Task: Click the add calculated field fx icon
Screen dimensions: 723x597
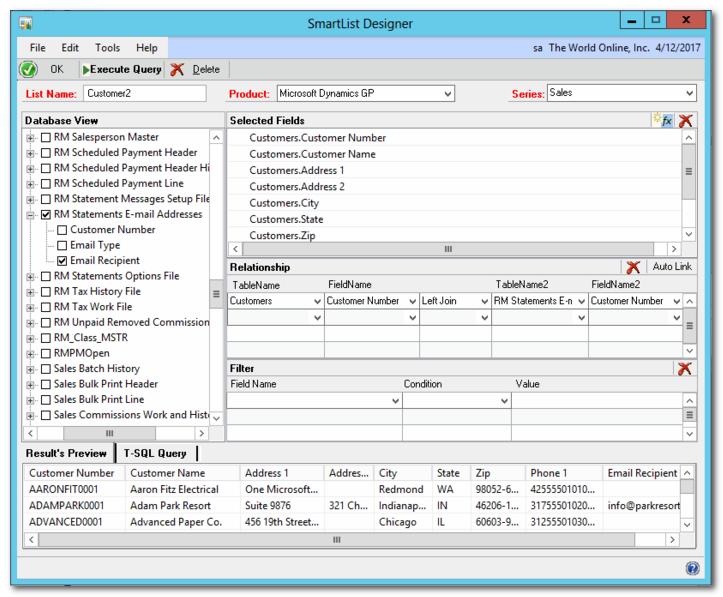Action: (x=663, y=120)
